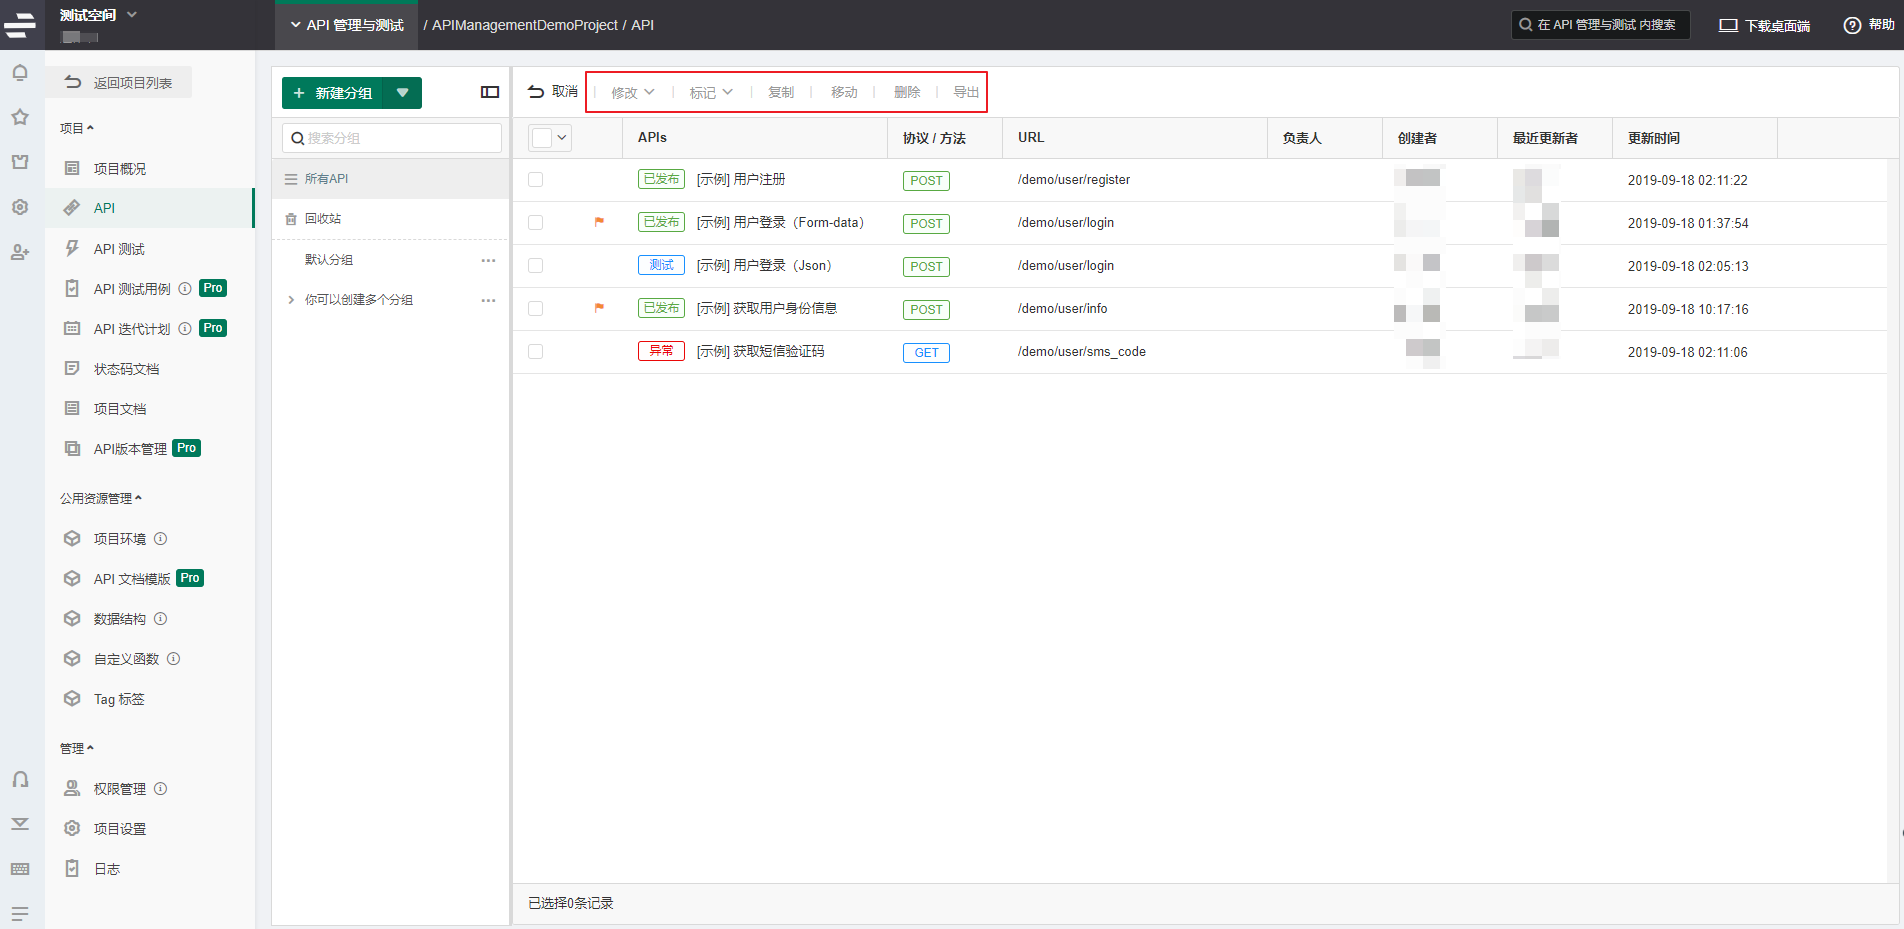Open the 帮助 help icon

(1852, 25)
